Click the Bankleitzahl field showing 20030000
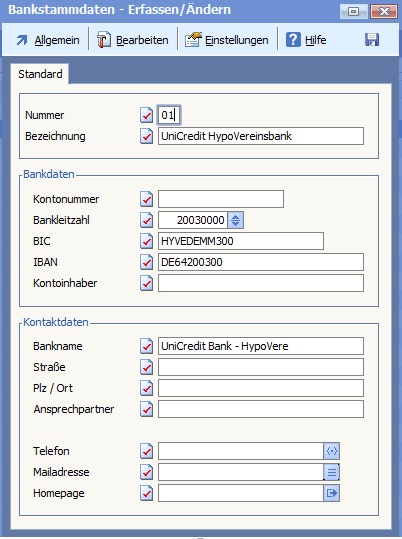Image resolution: width=402 pixels, height=539 pixels. [193, 220]
